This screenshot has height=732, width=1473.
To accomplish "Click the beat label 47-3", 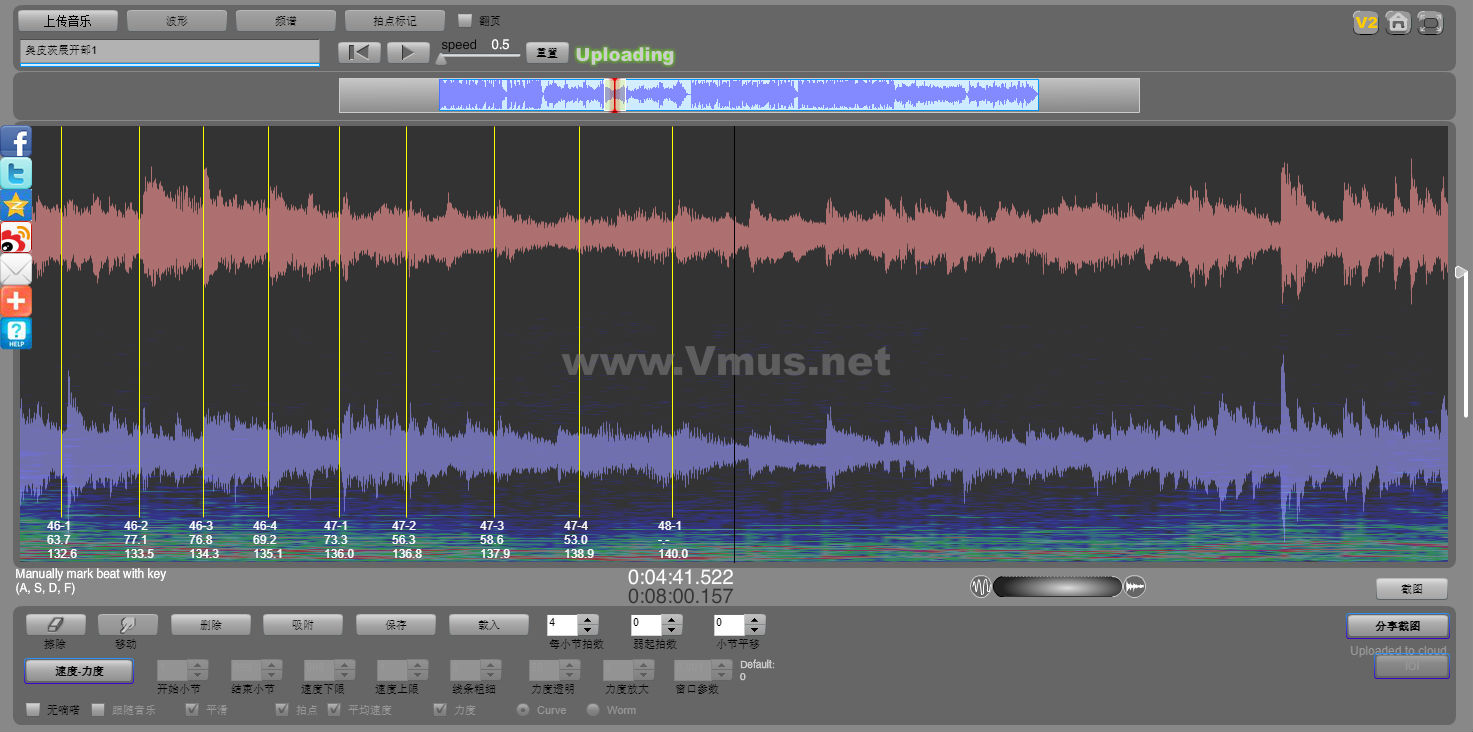I will 492,526.
